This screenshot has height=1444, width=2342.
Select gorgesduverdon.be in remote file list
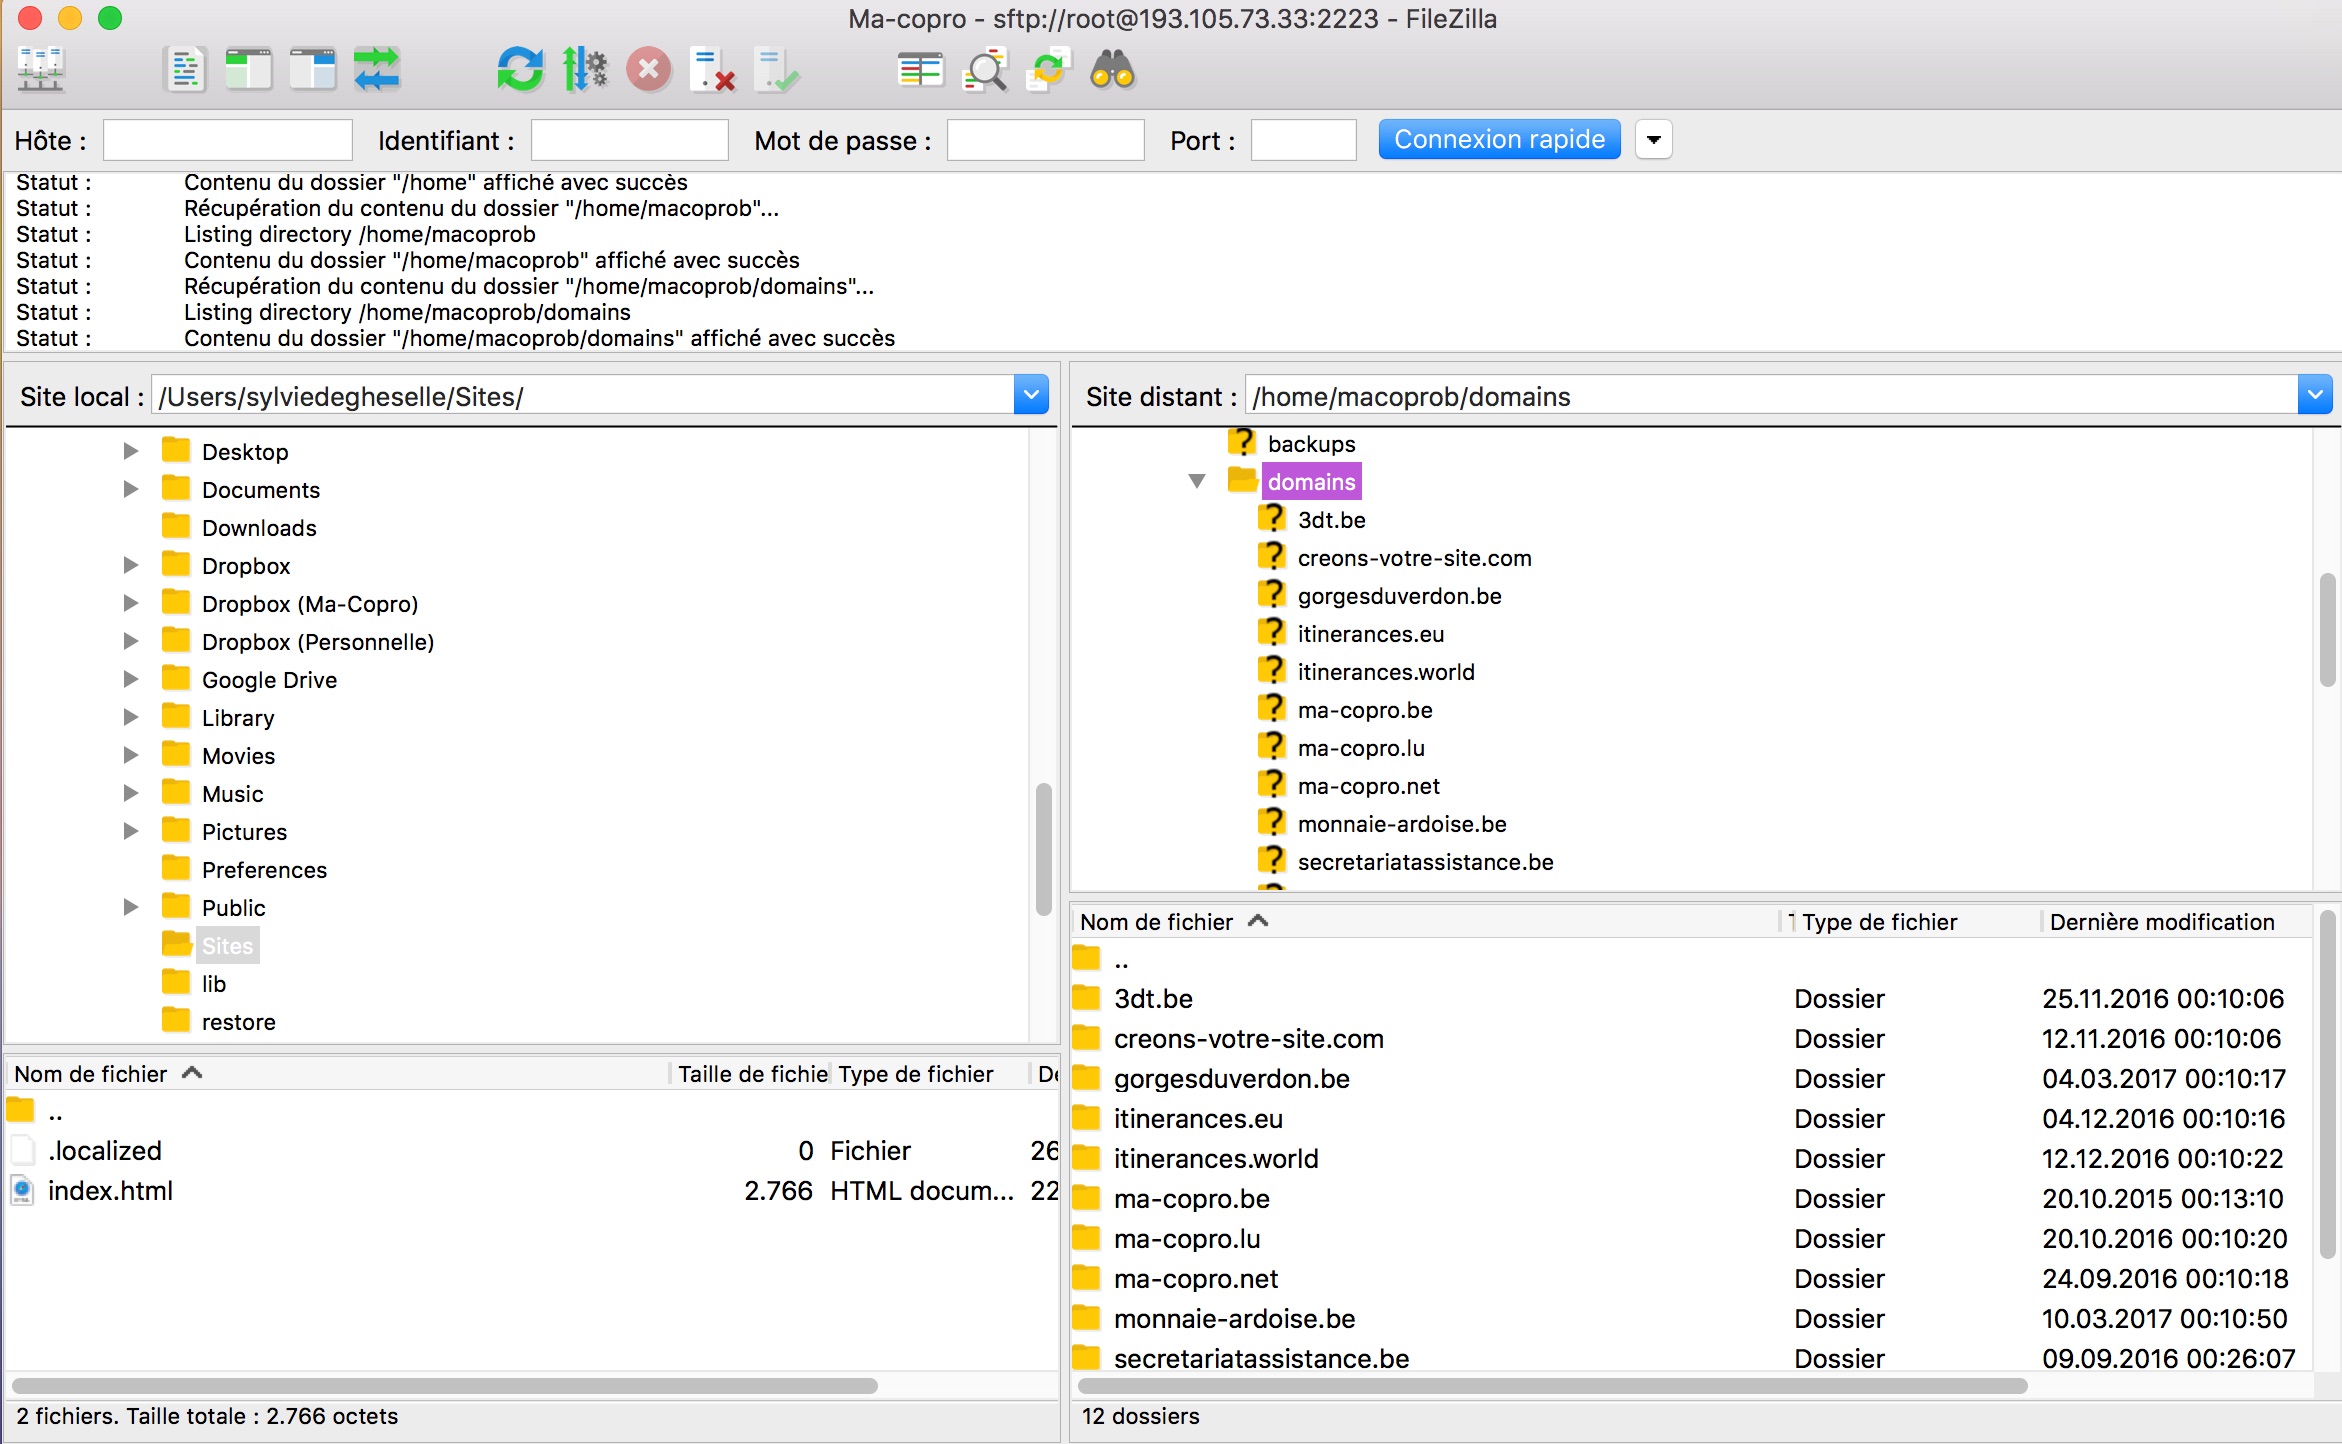(1692, 1079)
